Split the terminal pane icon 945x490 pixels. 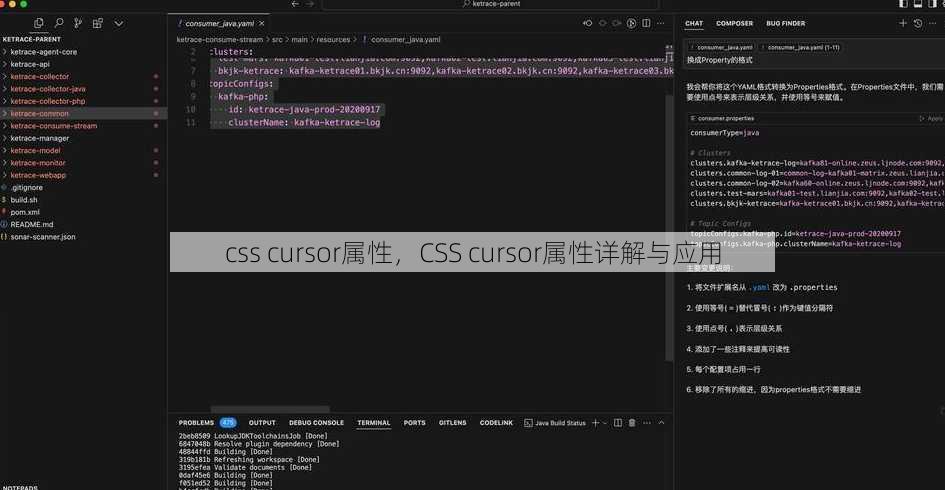point(618,422)
